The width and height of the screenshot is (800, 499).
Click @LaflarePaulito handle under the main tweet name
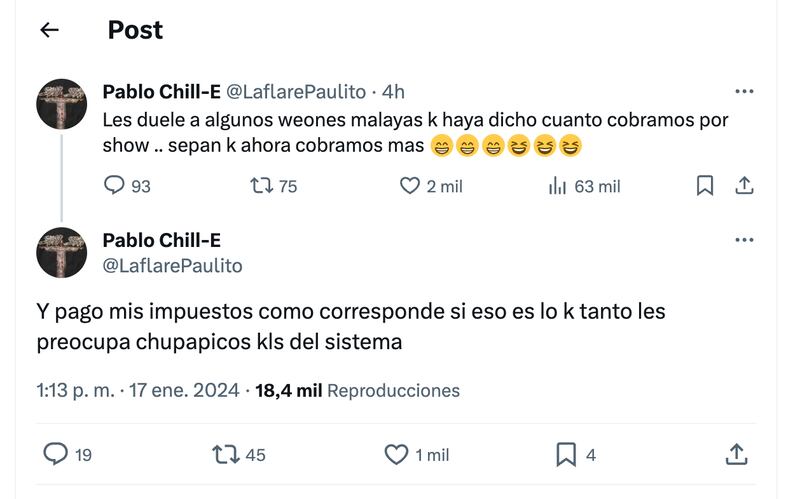point(172,265)
